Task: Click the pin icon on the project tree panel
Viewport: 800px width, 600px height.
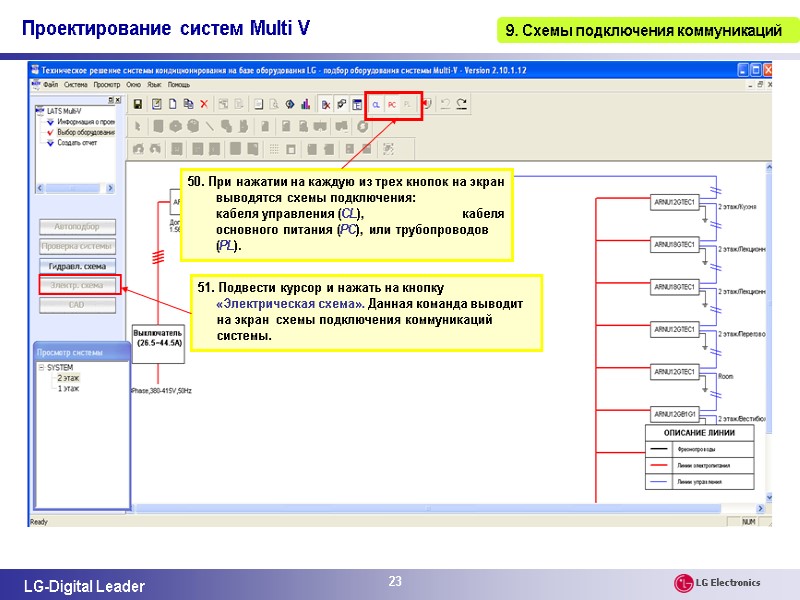Action: tap(111, 100)
